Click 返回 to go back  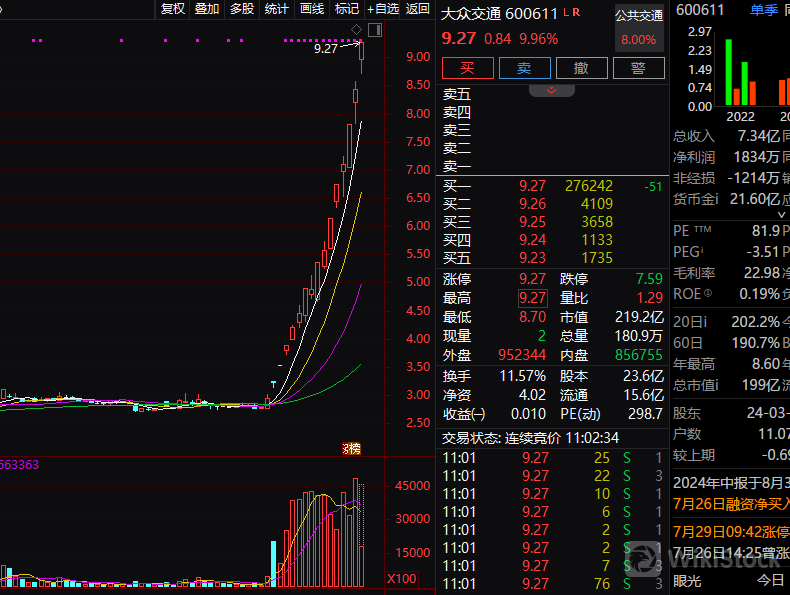pos(418,9)
